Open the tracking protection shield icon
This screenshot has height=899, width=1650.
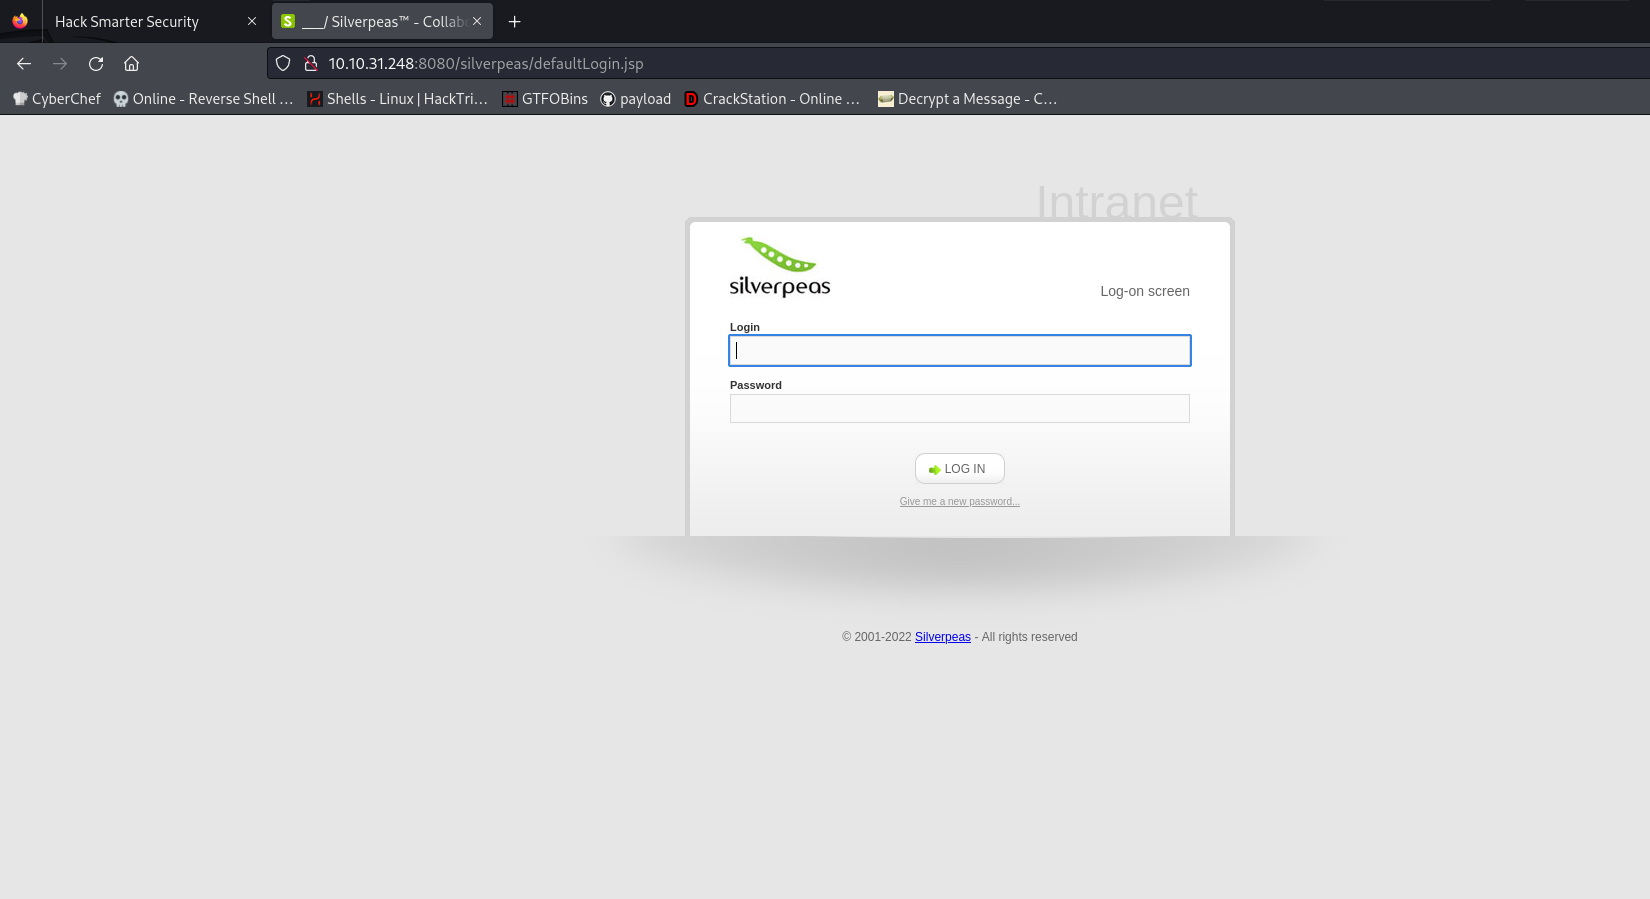(x=283, y=63)
